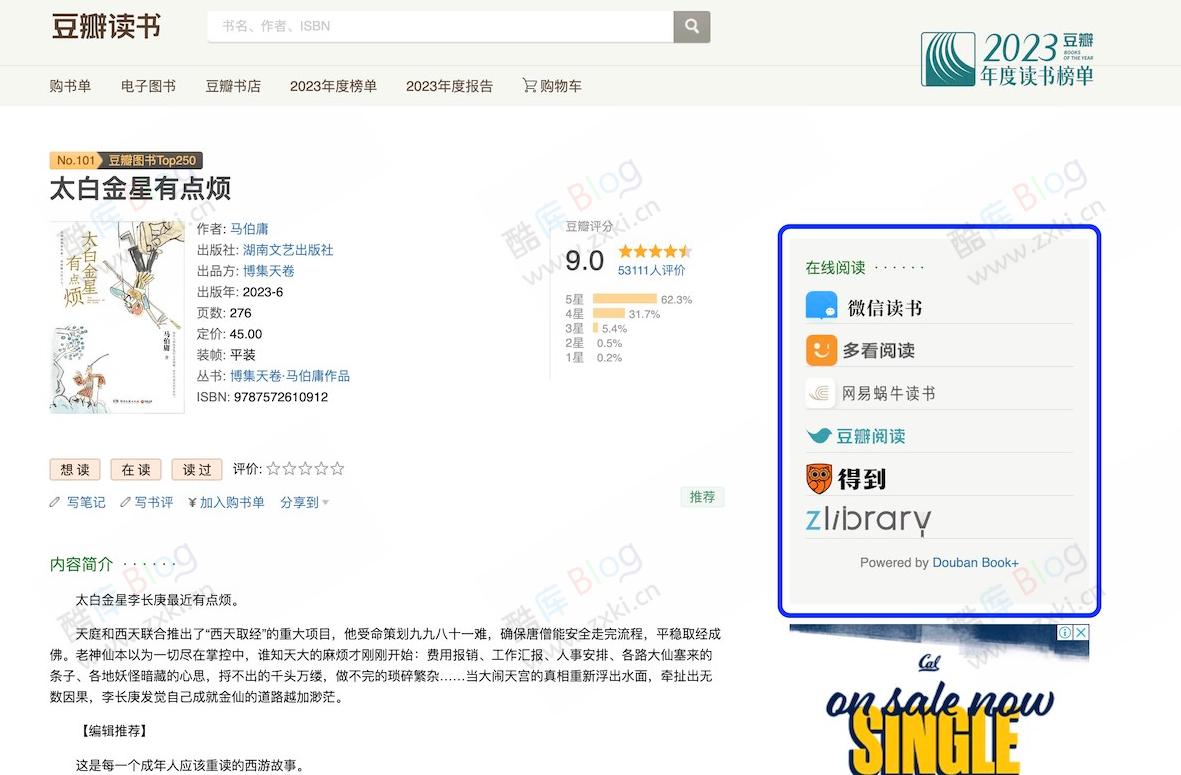Click the 5-star percentage rating bar
The image size is (1181, 775).
click(625, 298)
